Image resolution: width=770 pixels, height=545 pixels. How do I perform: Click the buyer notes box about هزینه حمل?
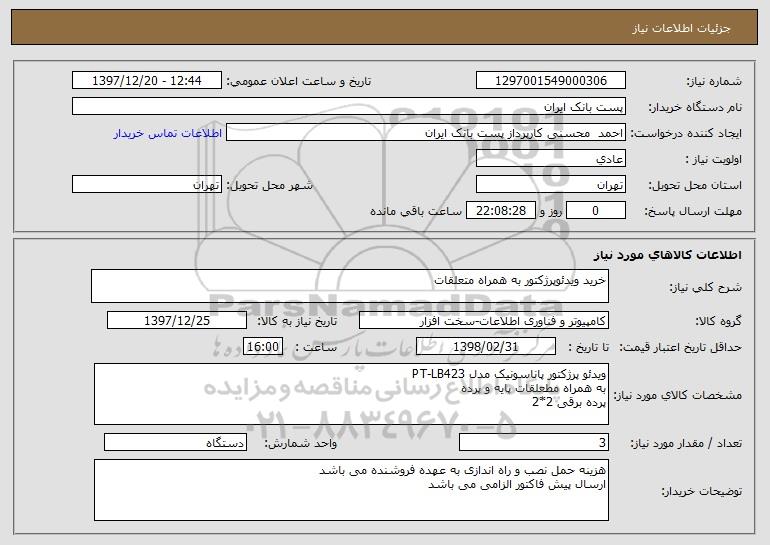tap(351, 490)
